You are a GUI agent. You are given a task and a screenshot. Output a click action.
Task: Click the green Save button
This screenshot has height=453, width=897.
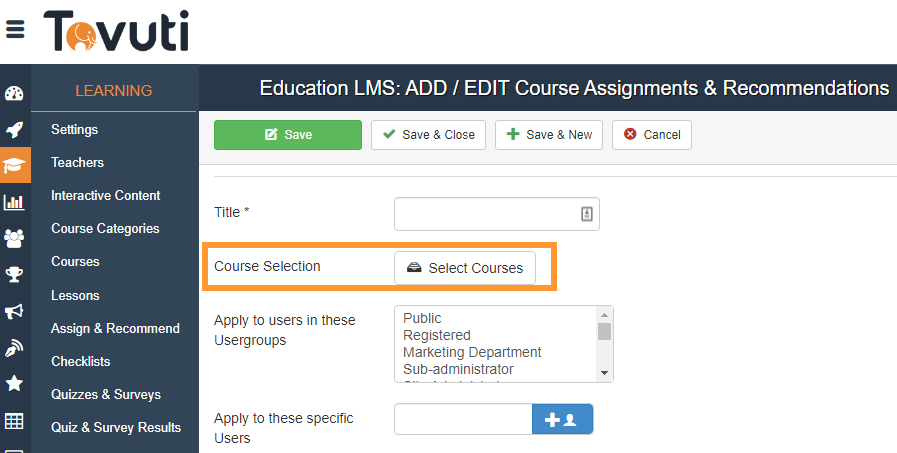tap(288, 135)
